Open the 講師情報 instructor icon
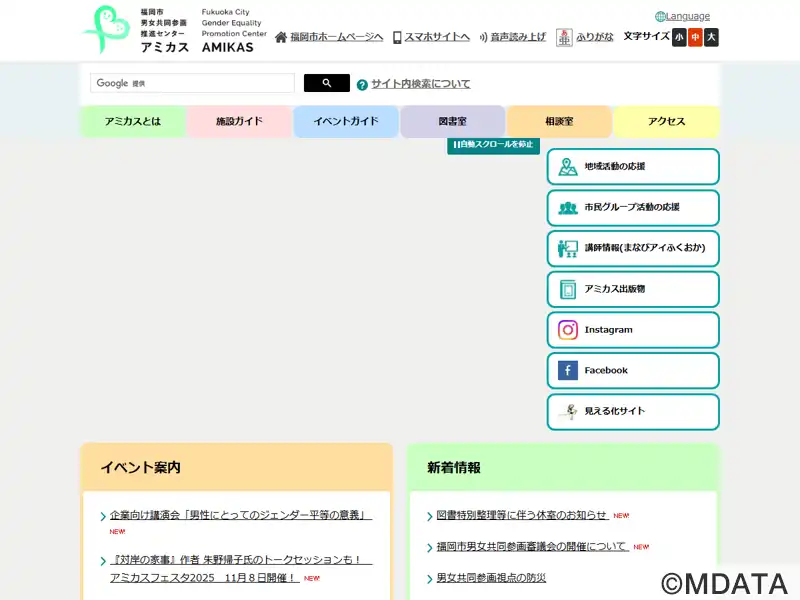Viewport: 800px width, 600px height. pyautogui.click(x=568, y=248)
